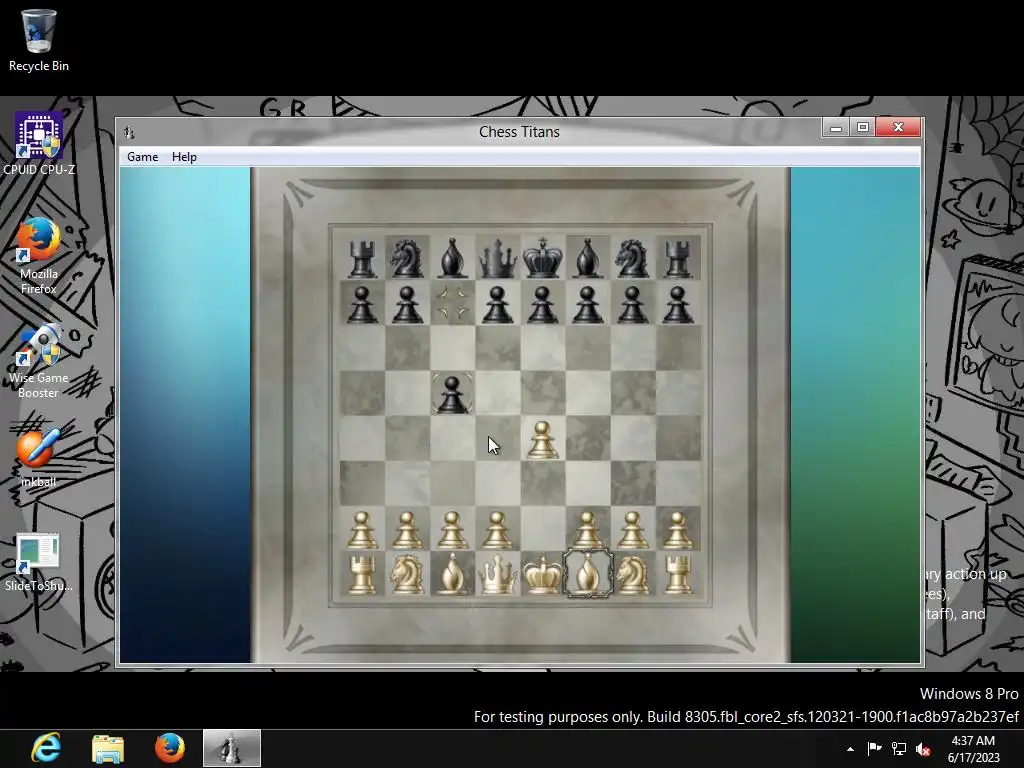
Task: Open network tray icon
Action: (899, 748)
